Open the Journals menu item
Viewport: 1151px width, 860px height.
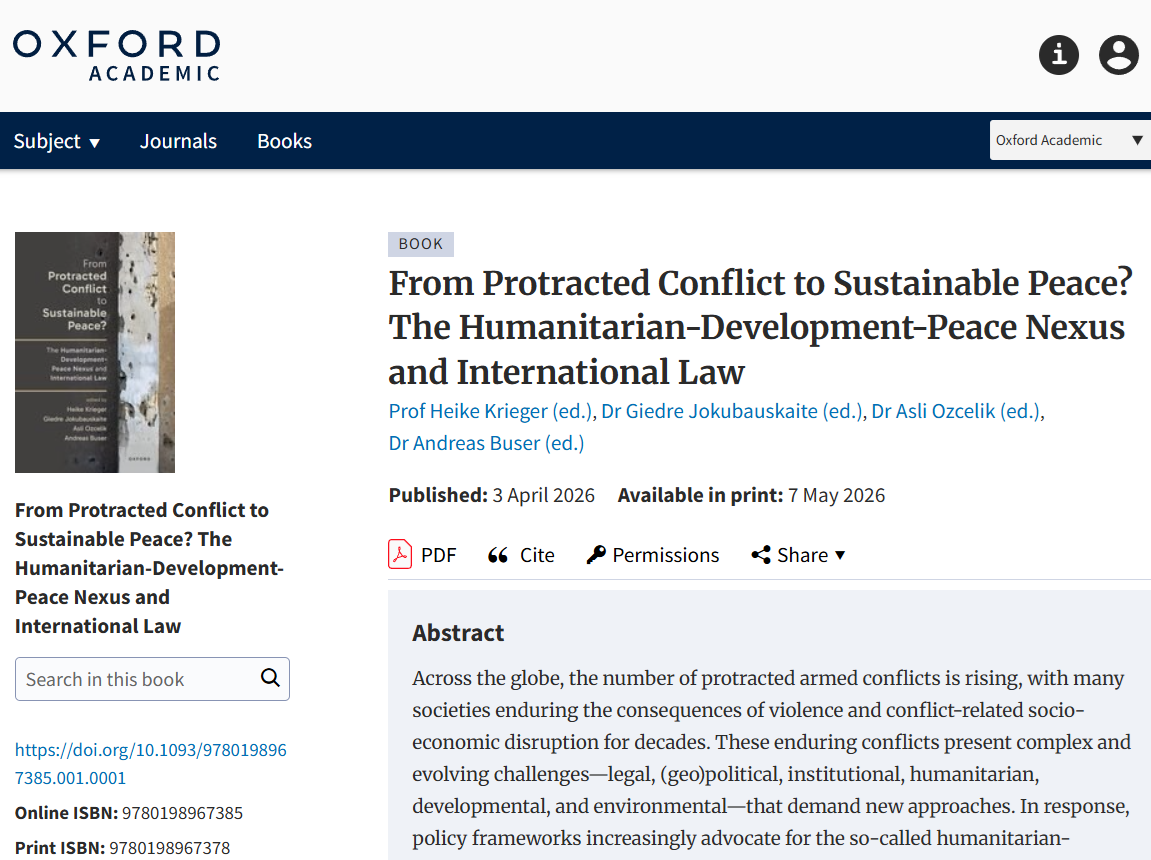(178, 141)
